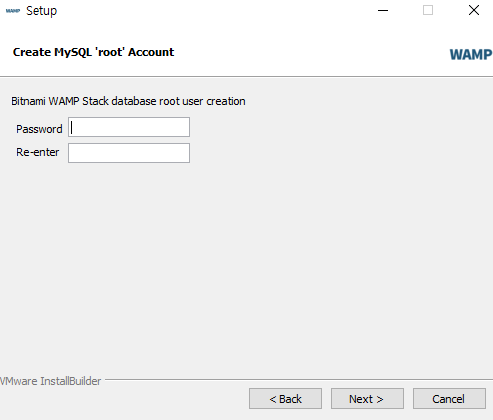Screen dimensions: 493x420
Task: Go to the next step with Next >
Action: click(367, 398)
